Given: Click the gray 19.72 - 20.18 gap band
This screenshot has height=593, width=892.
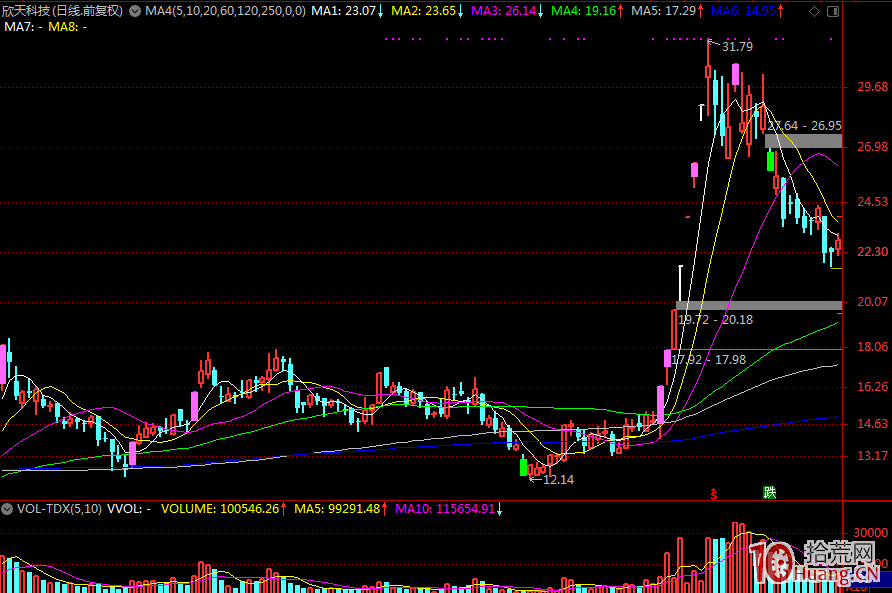Looking at the screenshot, I should coord(758,305).
